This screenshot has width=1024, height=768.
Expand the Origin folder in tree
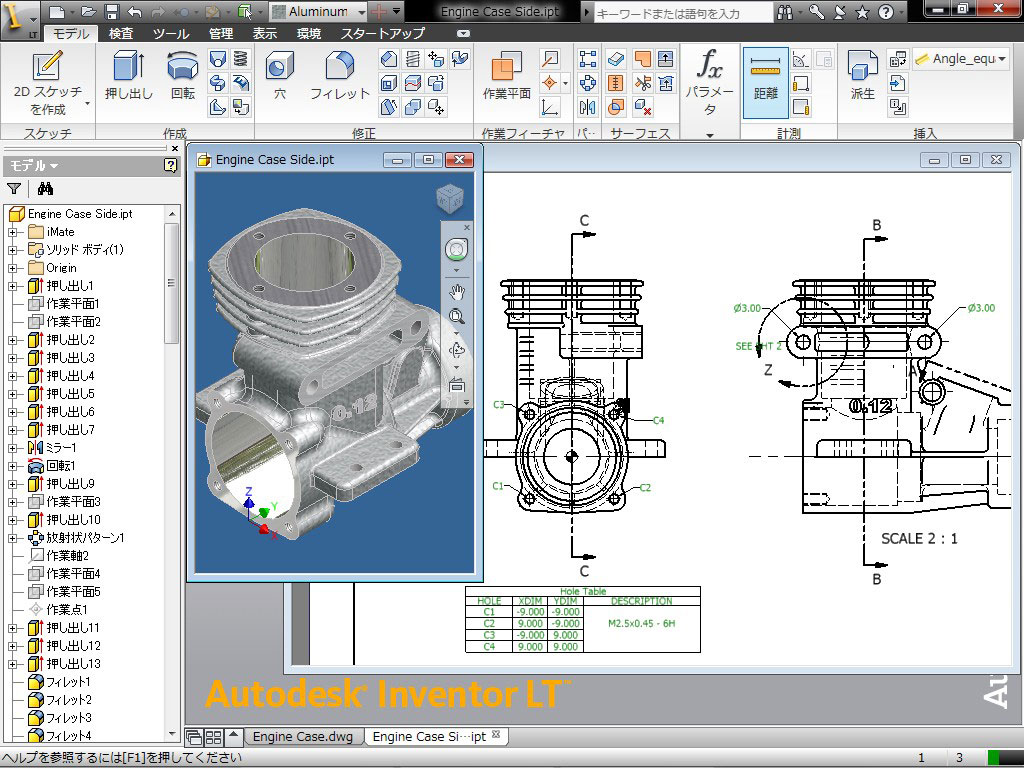pyautogui.click(x=14, y=268)
